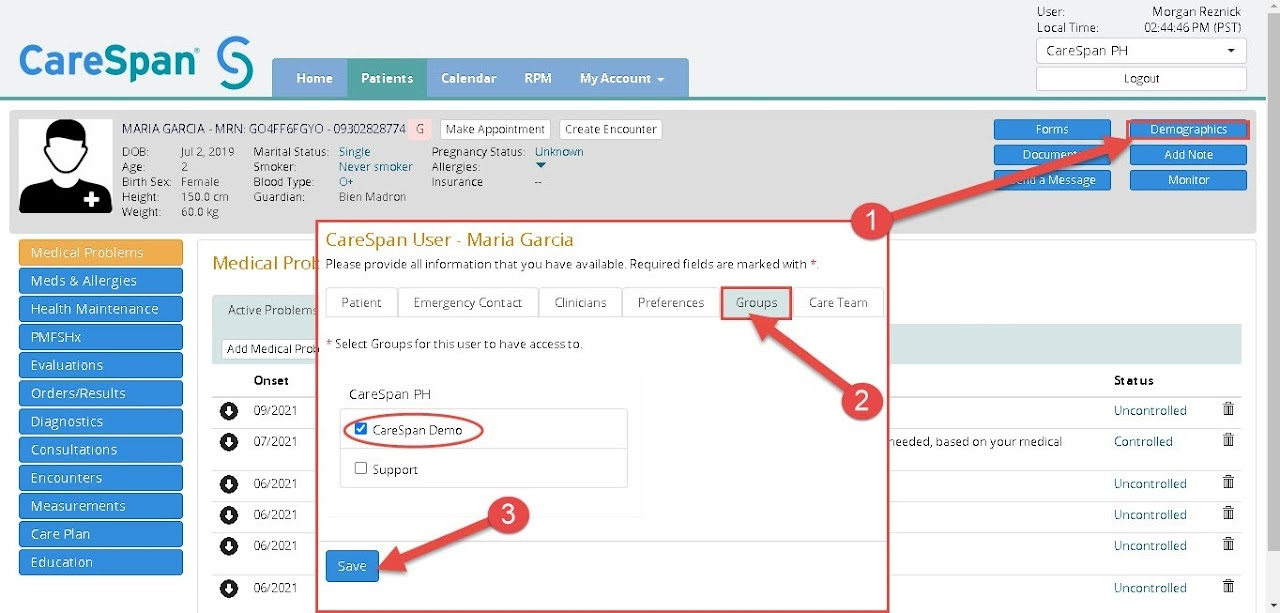
Task: Switch to the Clinicians tab
Action: pyautogui.click(x=580, y=303)
